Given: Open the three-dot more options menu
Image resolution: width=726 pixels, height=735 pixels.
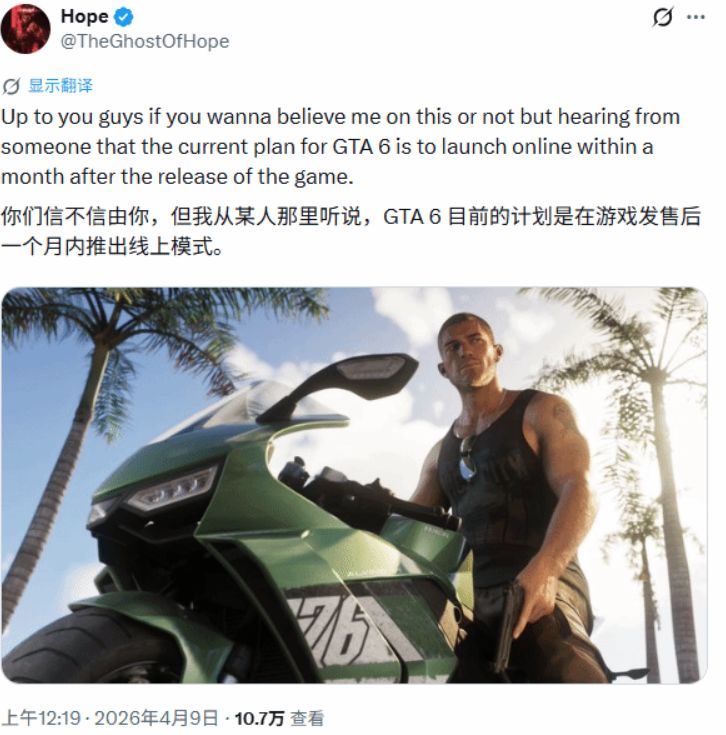Looking at the screenshot, I should pyautogui.click(x=696, y=17).
